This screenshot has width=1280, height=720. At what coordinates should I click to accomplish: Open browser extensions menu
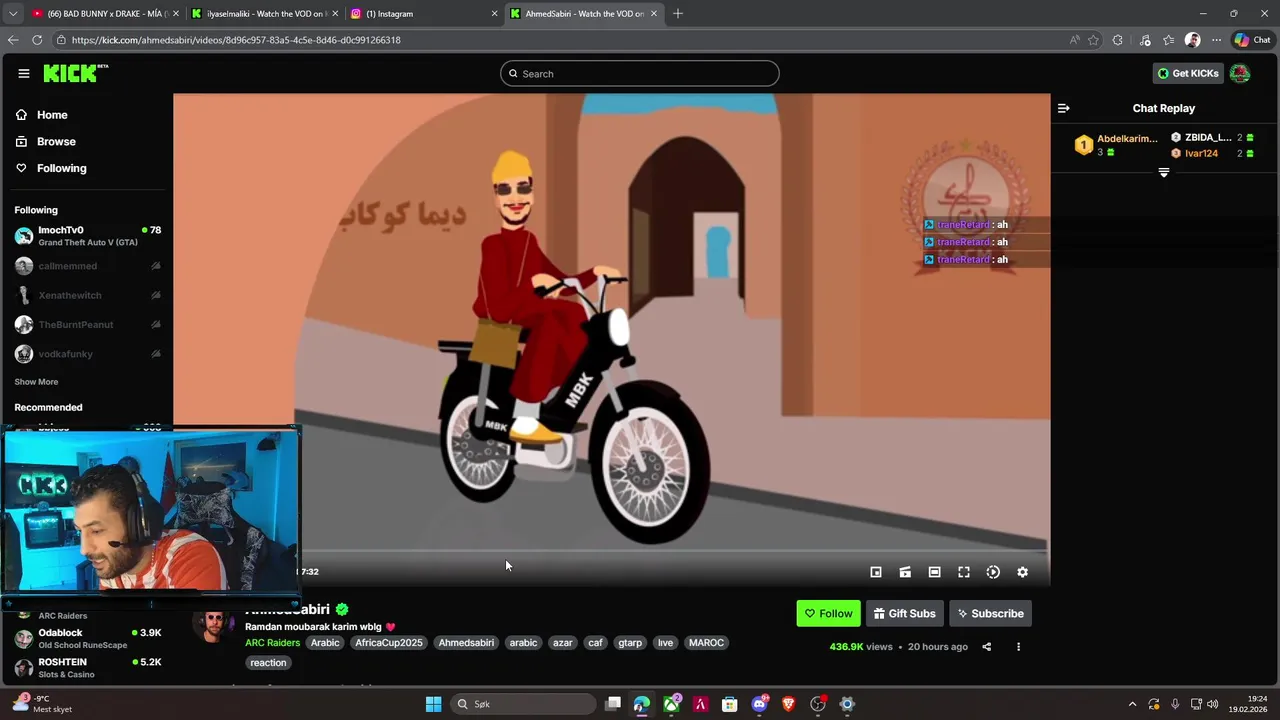point(1118,40)
